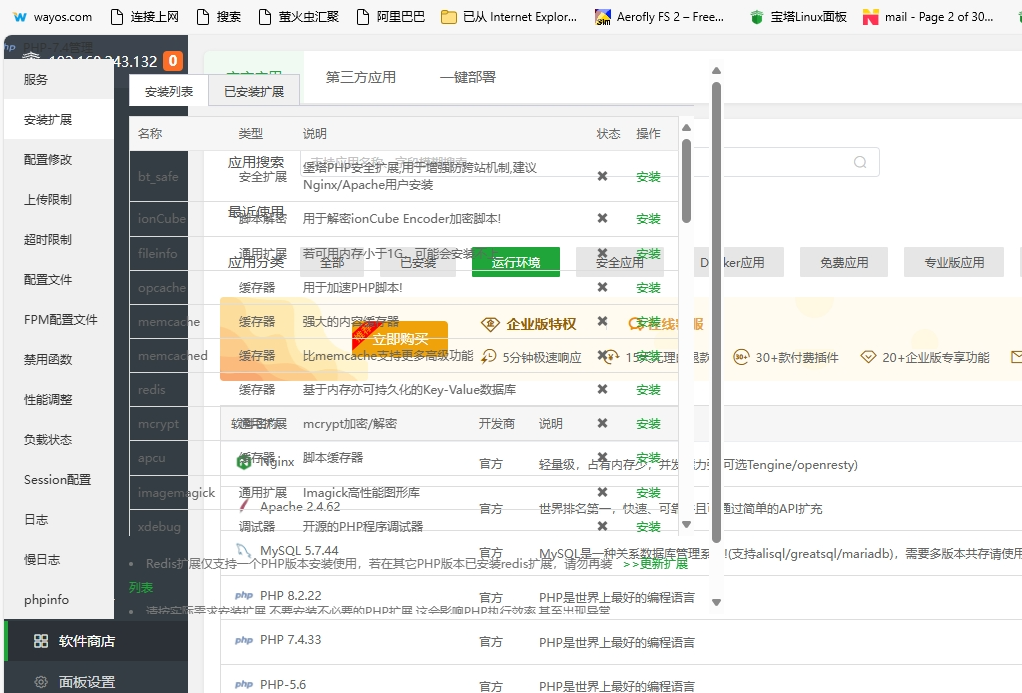Click 安装 for the imagemagick extension
Screen dimensions: 1022x693
(x=649, y=493)
